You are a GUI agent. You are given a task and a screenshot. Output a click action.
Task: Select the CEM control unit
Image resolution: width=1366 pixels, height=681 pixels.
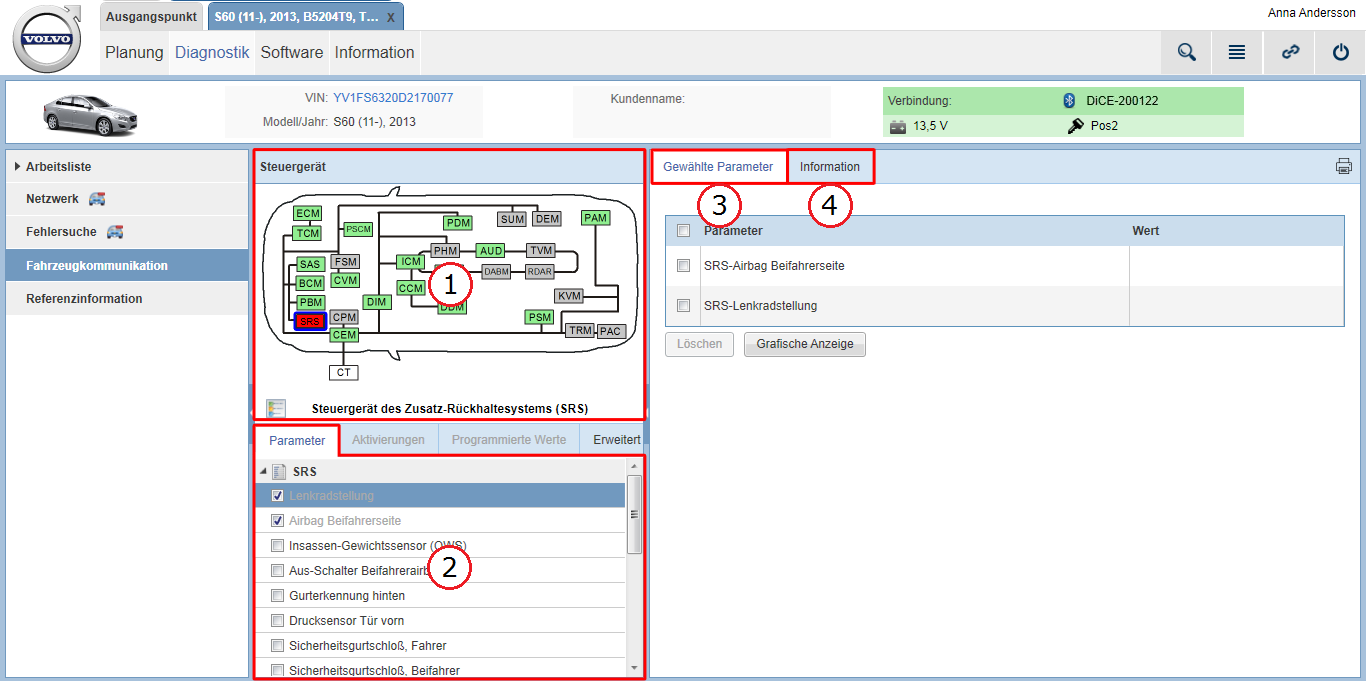coord(344,335)
